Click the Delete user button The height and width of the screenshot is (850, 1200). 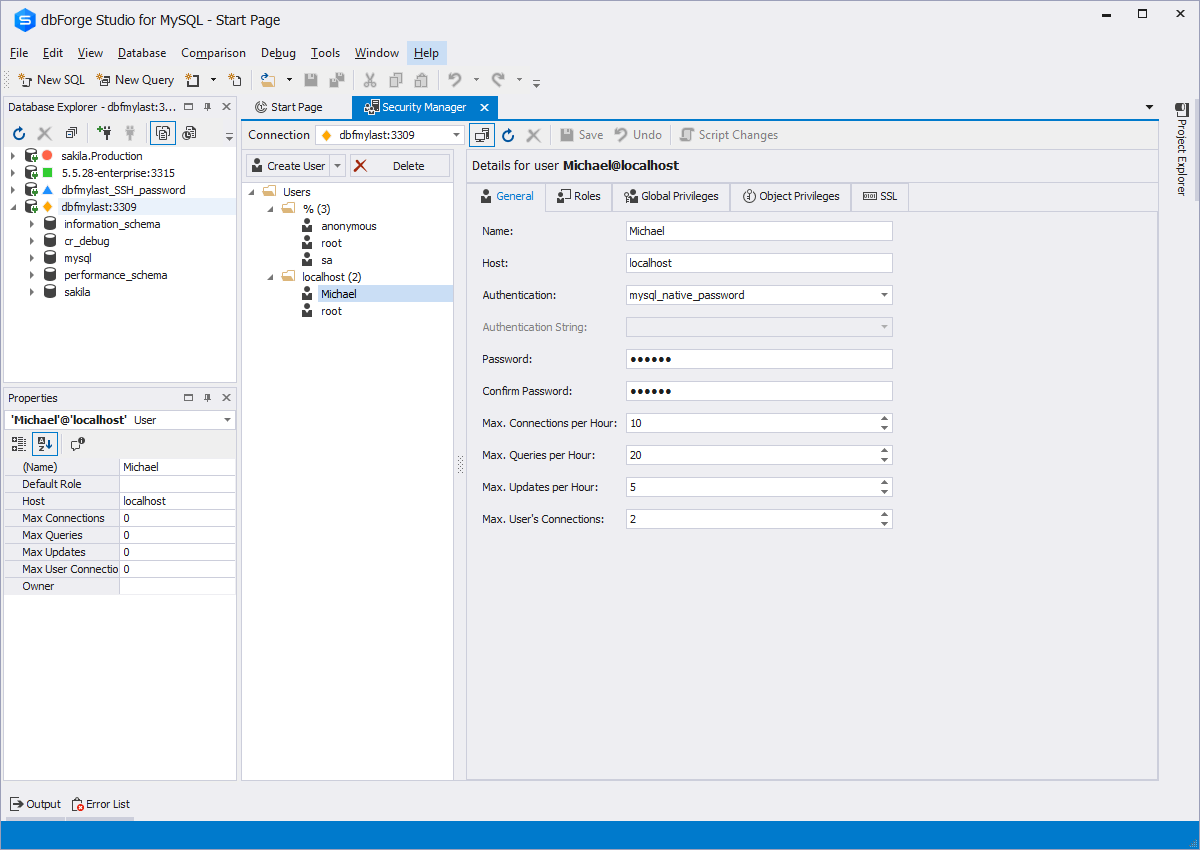point(400,166)
